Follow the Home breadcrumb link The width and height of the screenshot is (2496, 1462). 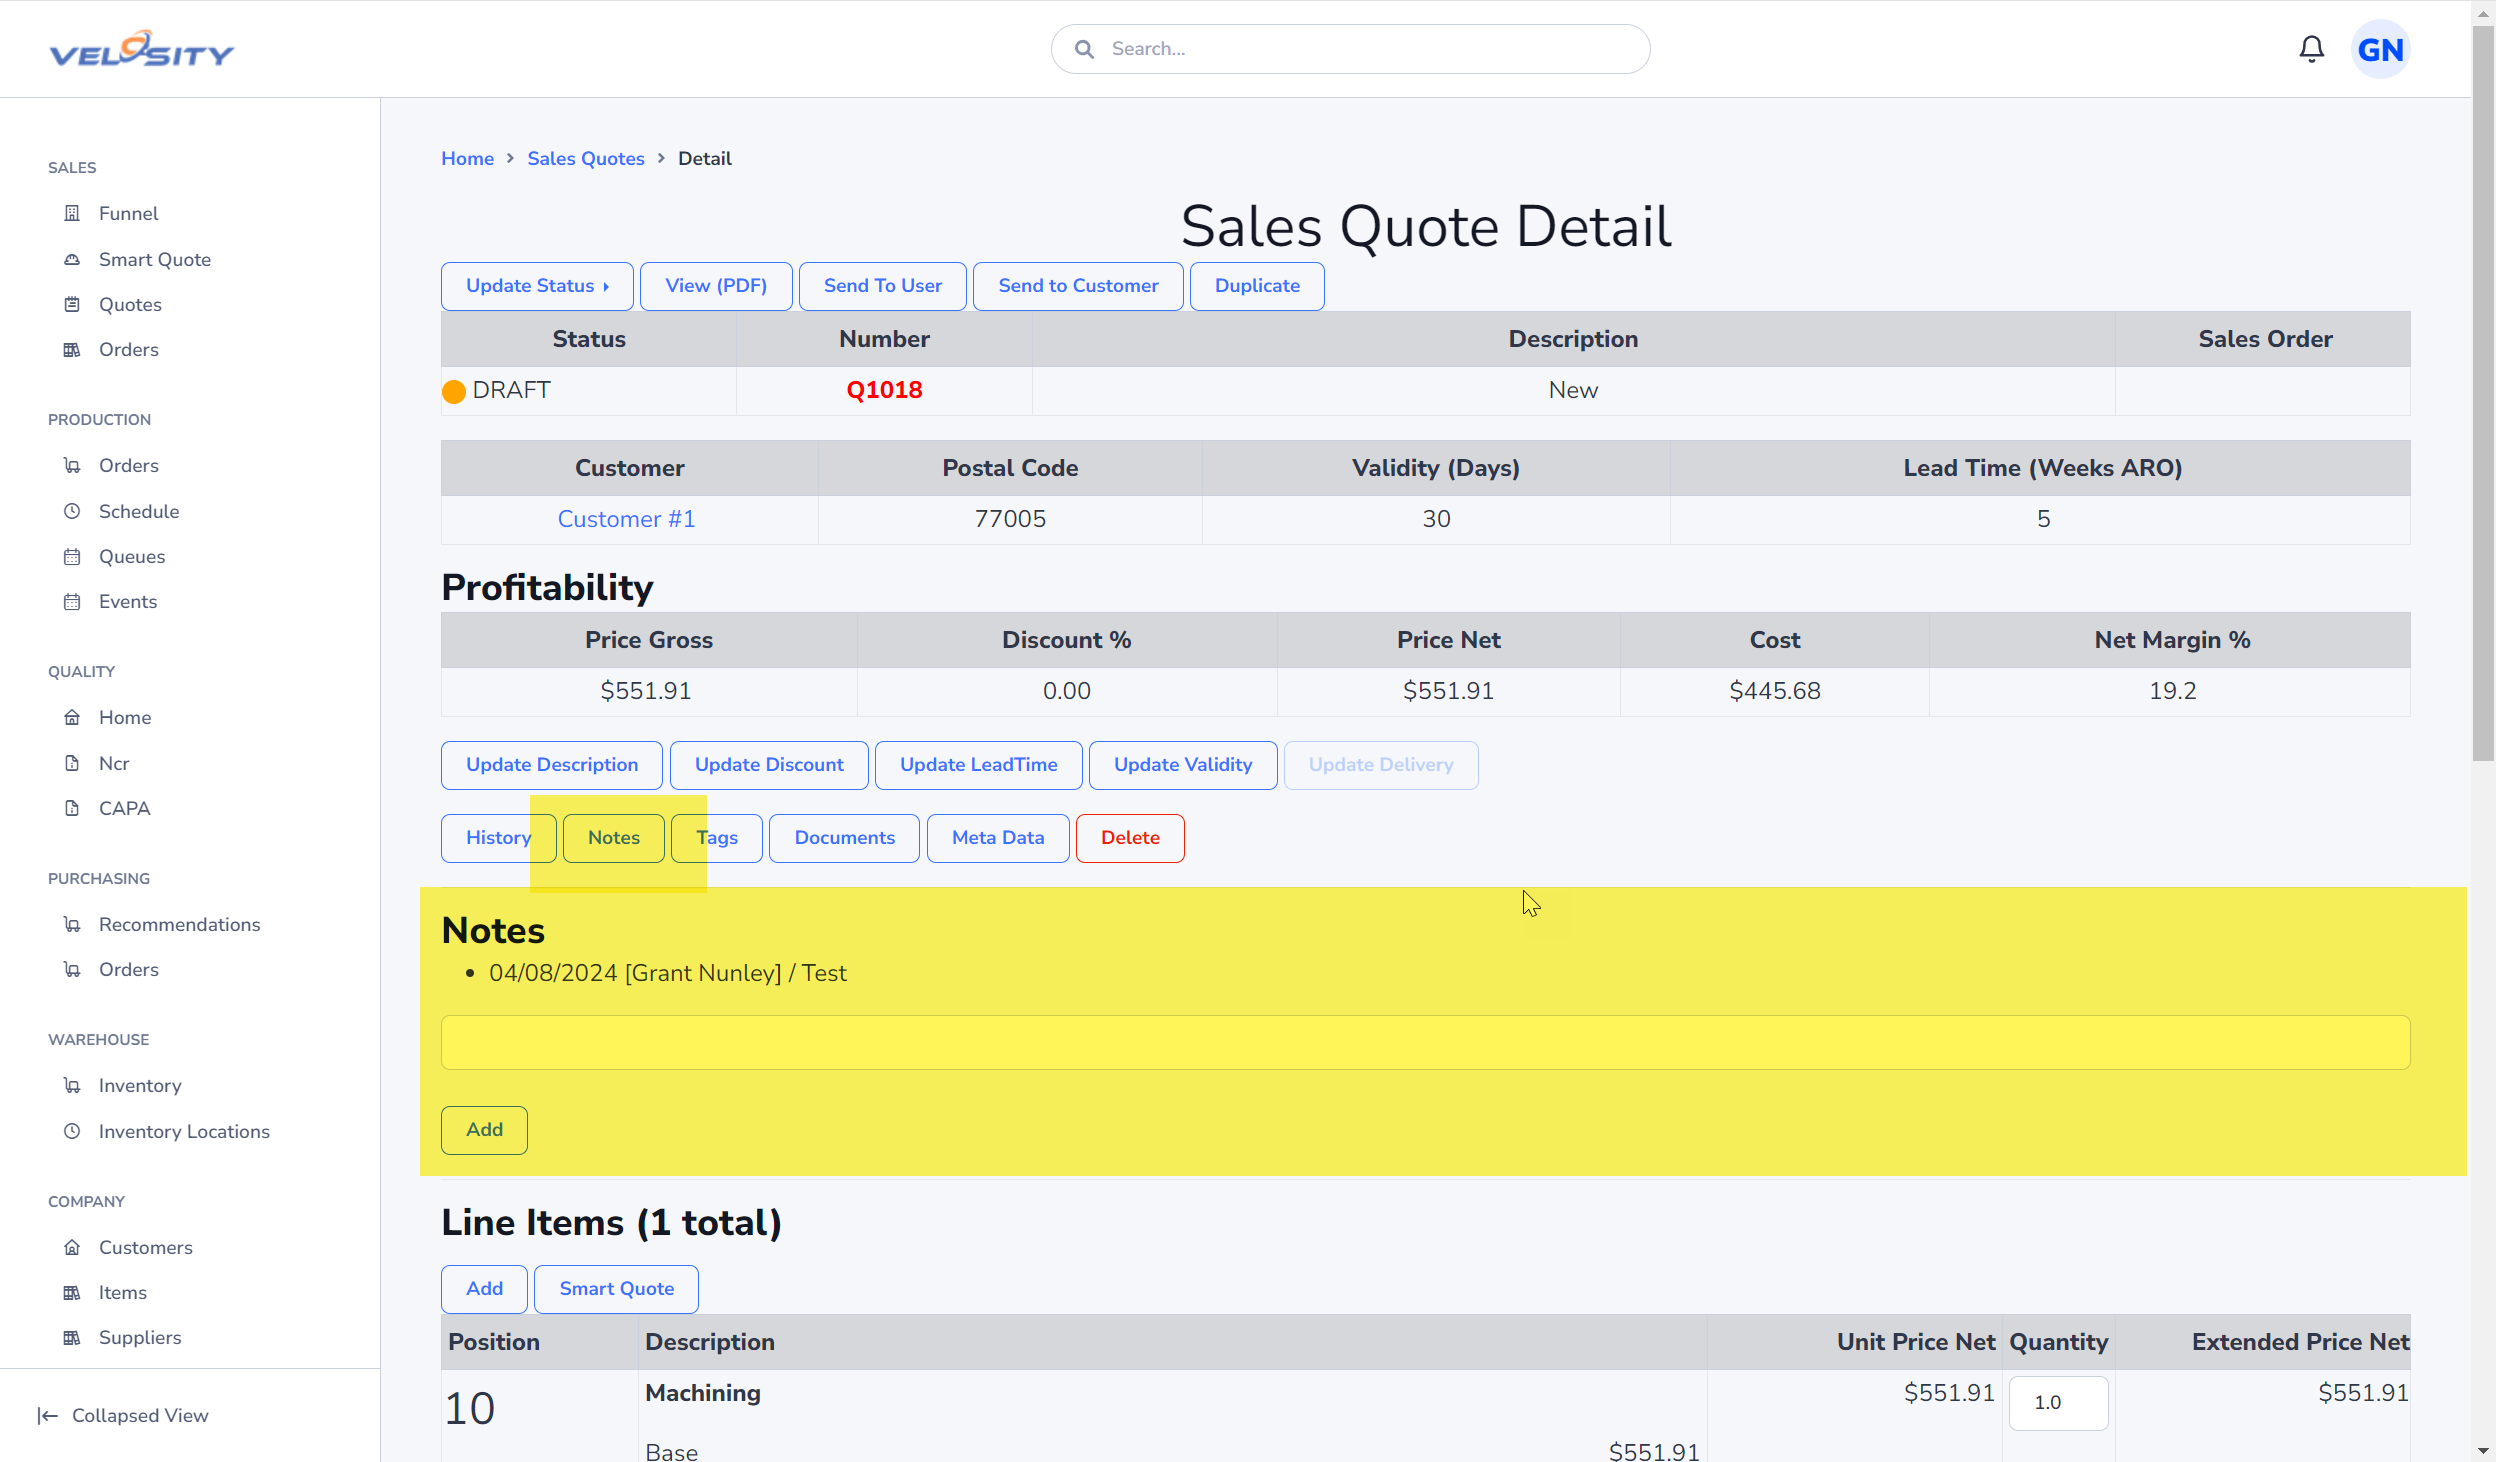click(x=467, y=158)
